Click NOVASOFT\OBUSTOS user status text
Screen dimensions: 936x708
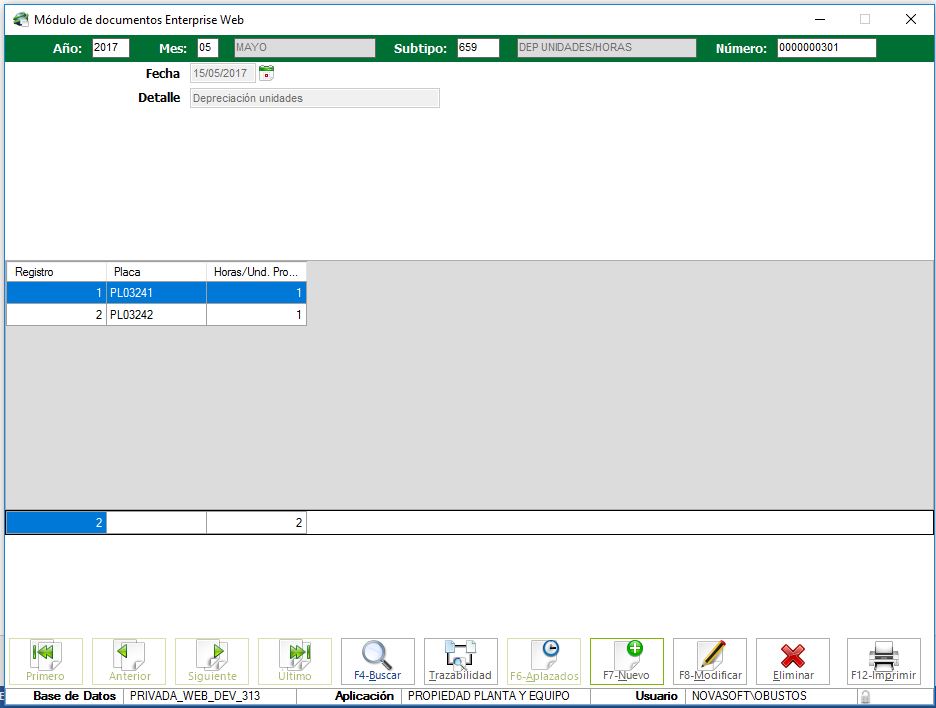pos(749,696)
